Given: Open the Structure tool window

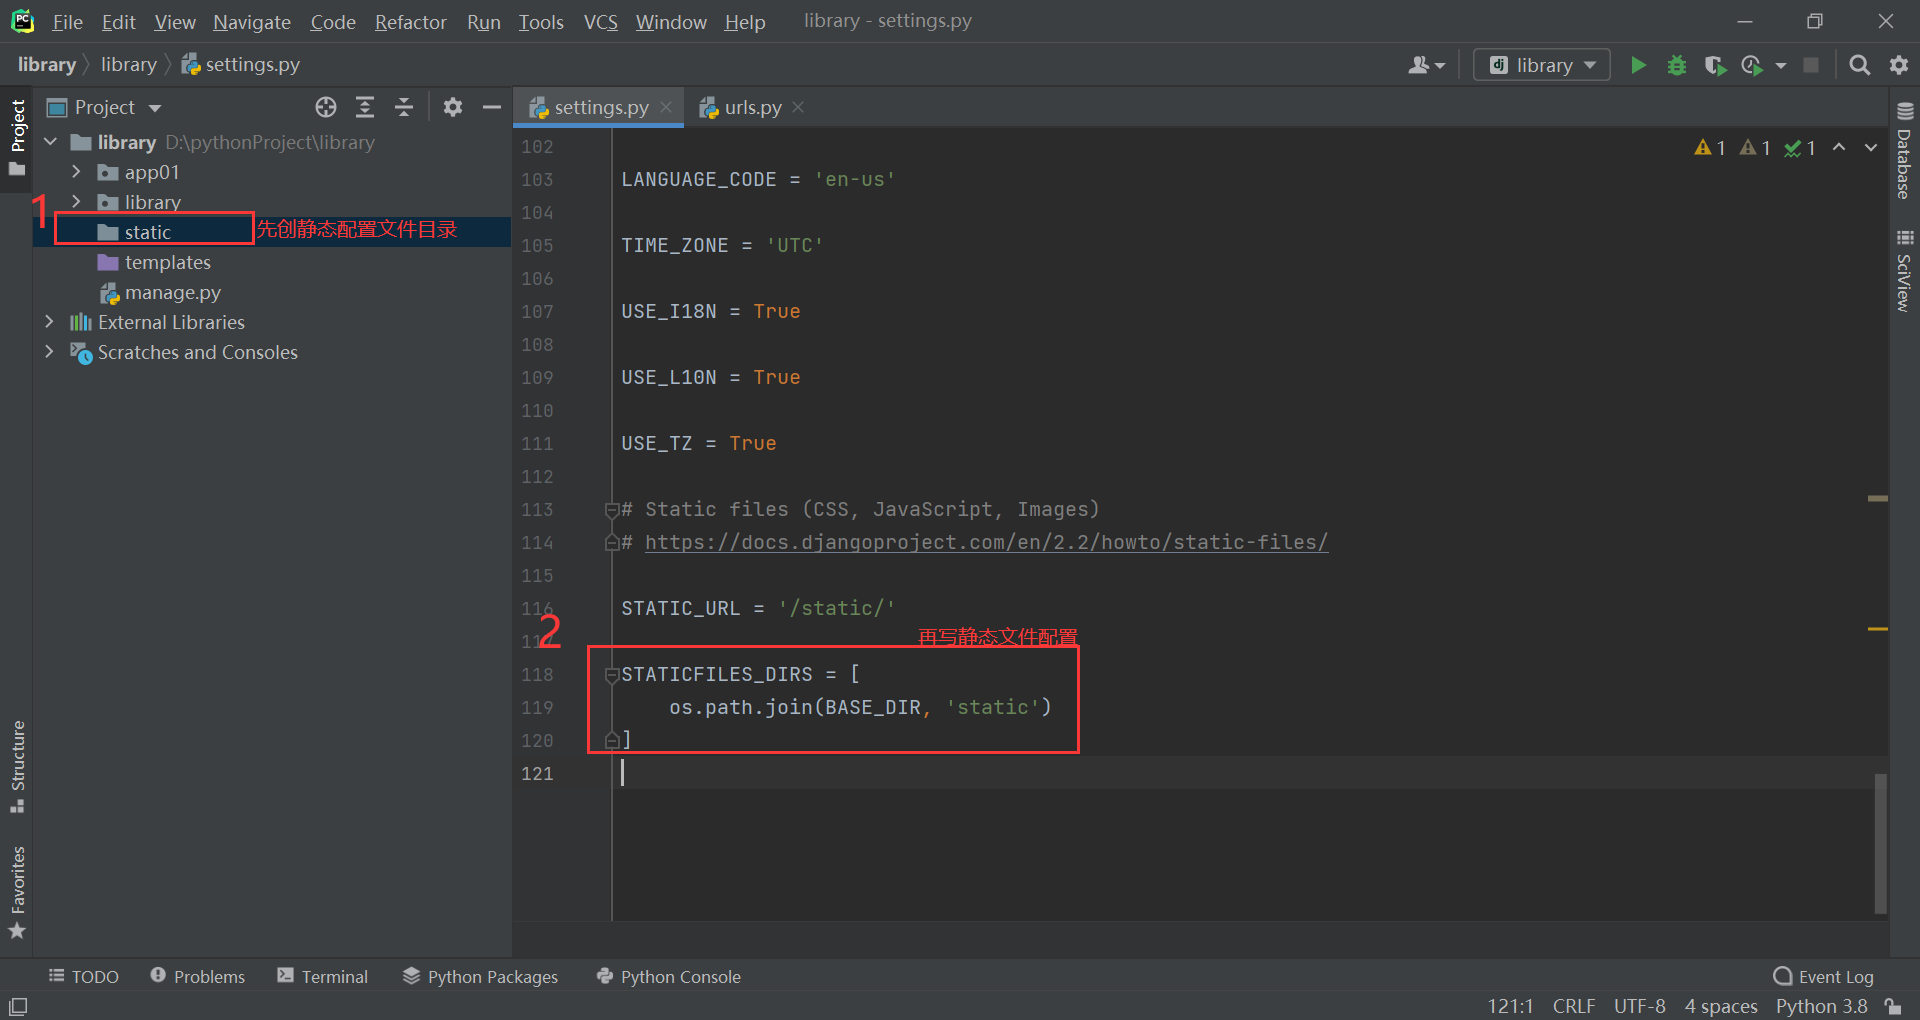Looking at the screenshot, I should point(17,767).
